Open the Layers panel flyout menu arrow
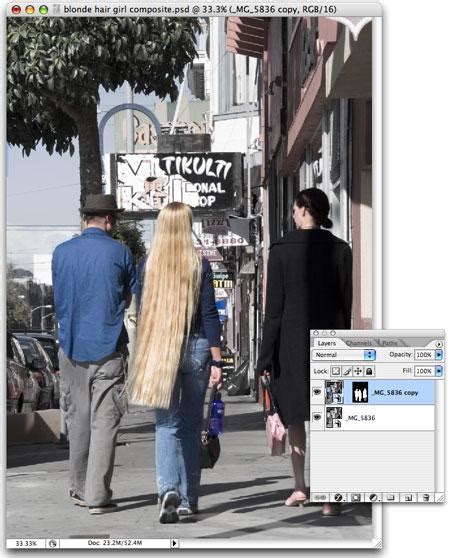Viewport: 450px width, 558px height. pyautogui.click(x=439, y=344)
